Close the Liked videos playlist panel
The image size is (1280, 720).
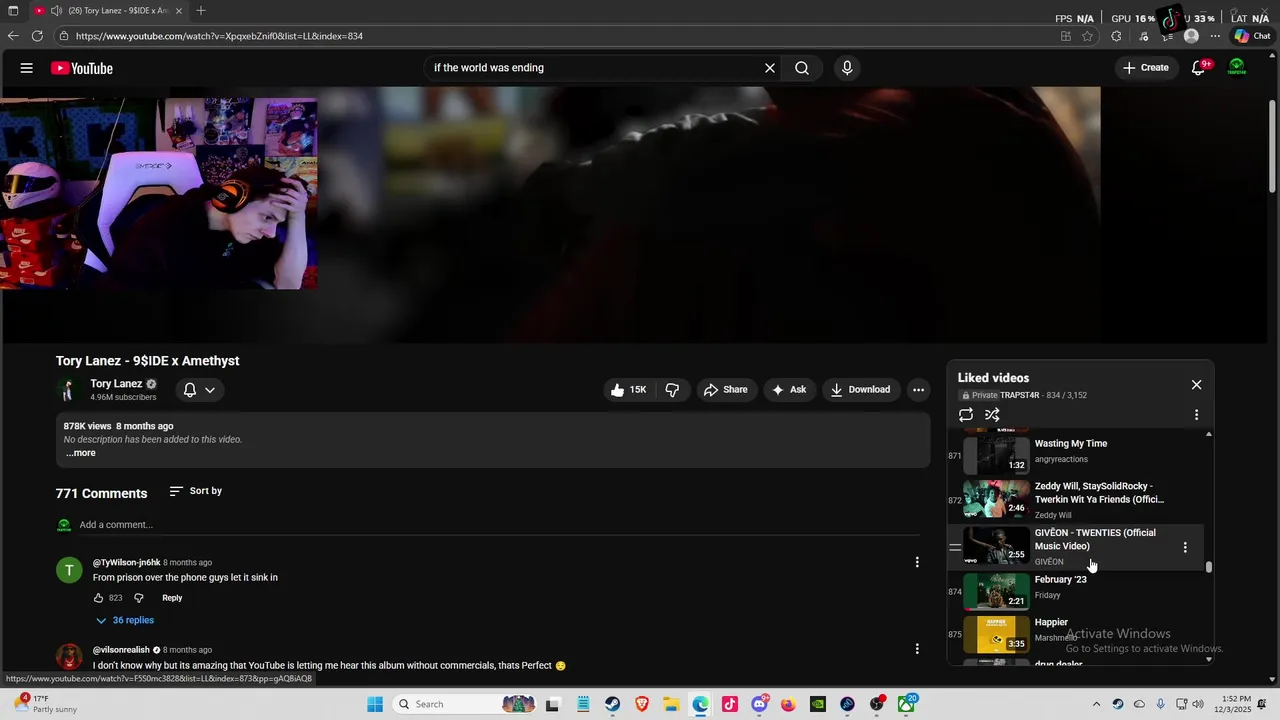tap(1196, 385)
